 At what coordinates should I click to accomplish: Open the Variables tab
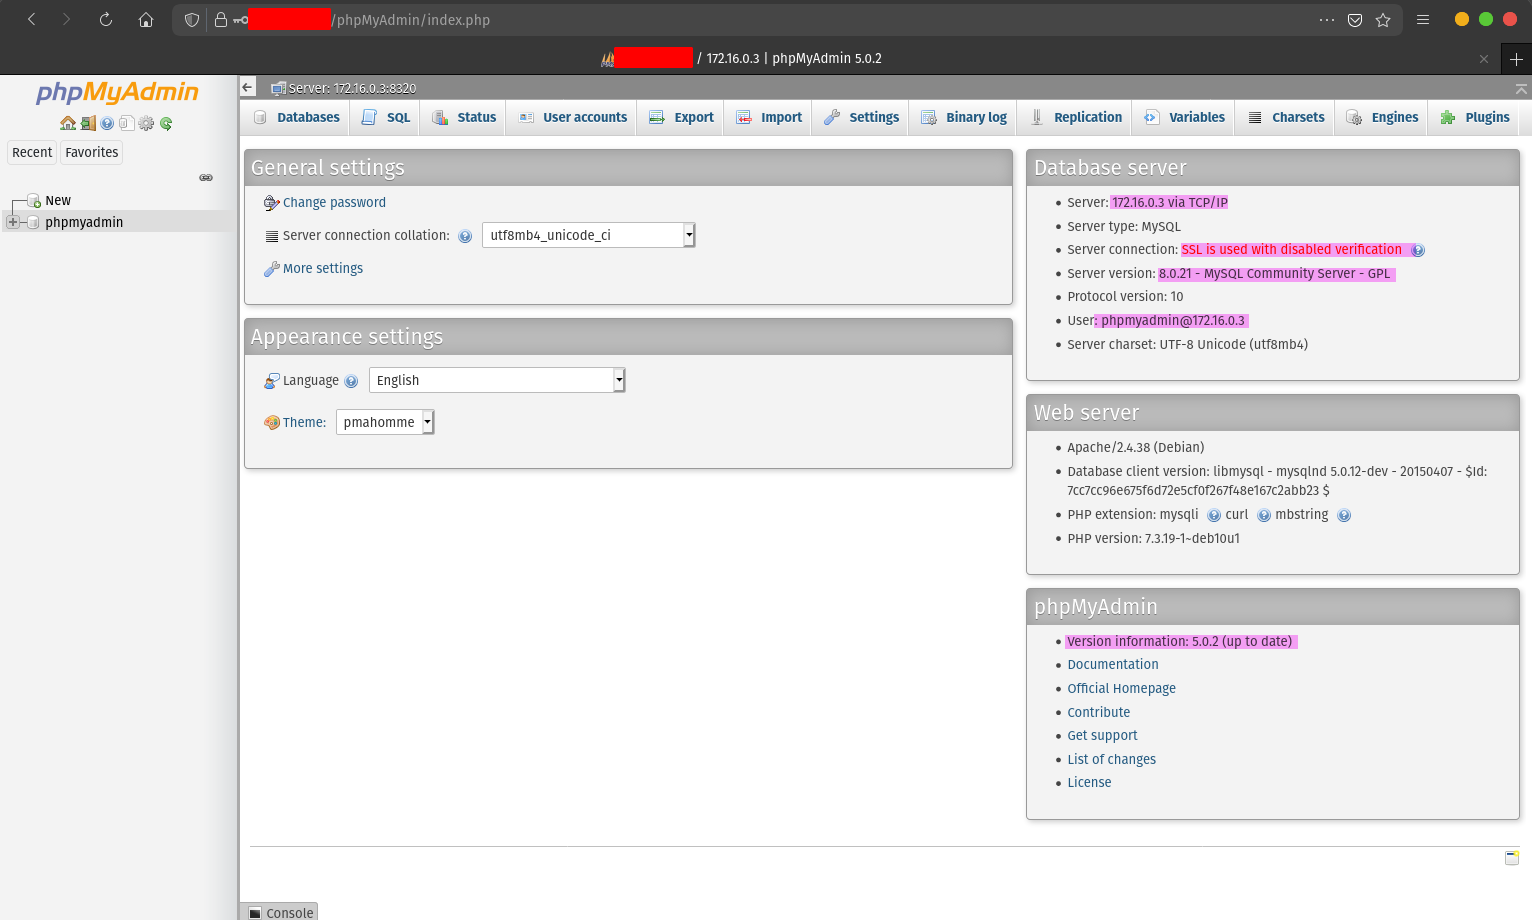coord(1185,117)
